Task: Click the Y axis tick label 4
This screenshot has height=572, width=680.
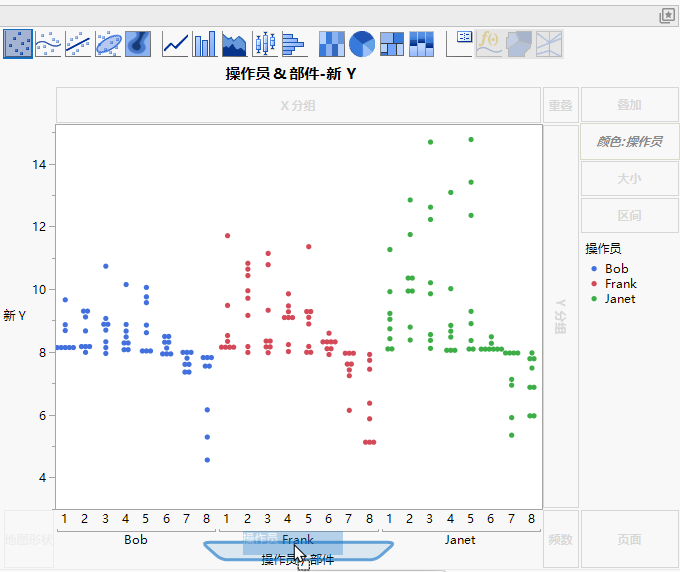Action: (42, 477)
